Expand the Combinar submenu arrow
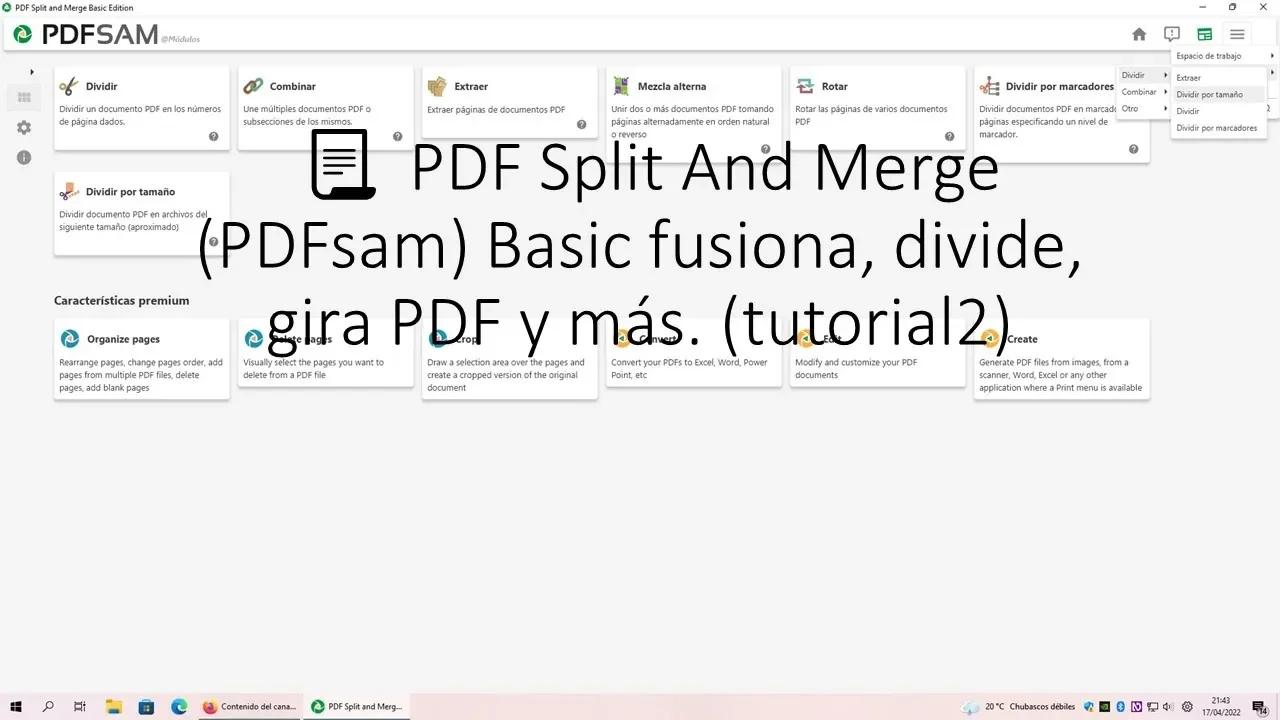This screenshot has height=720, width=1280. coord(1166,91)
